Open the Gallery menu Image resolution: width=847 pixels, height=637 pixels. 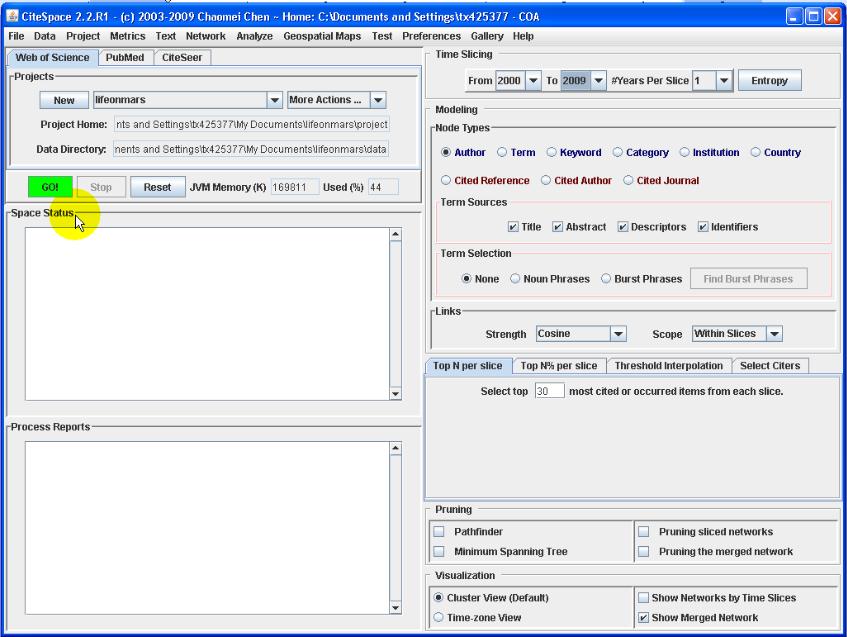[x=487, y=36]
